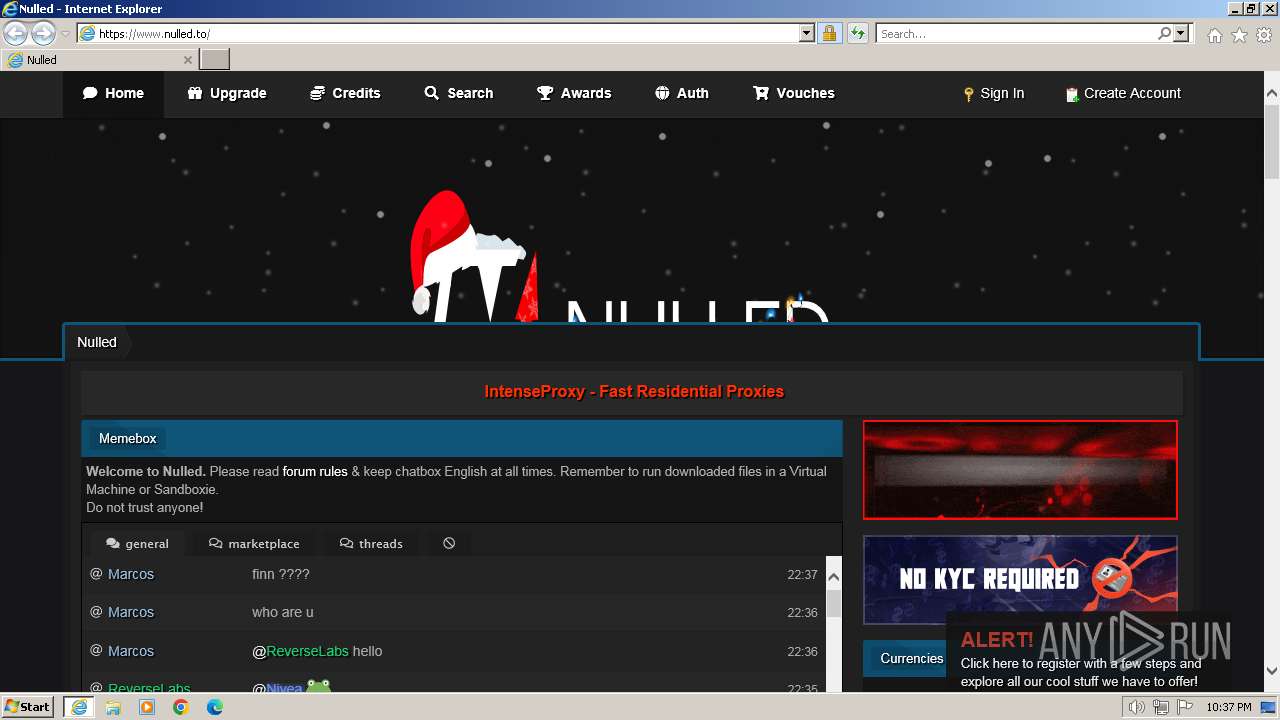Open the Home menu item

[113, 93]
